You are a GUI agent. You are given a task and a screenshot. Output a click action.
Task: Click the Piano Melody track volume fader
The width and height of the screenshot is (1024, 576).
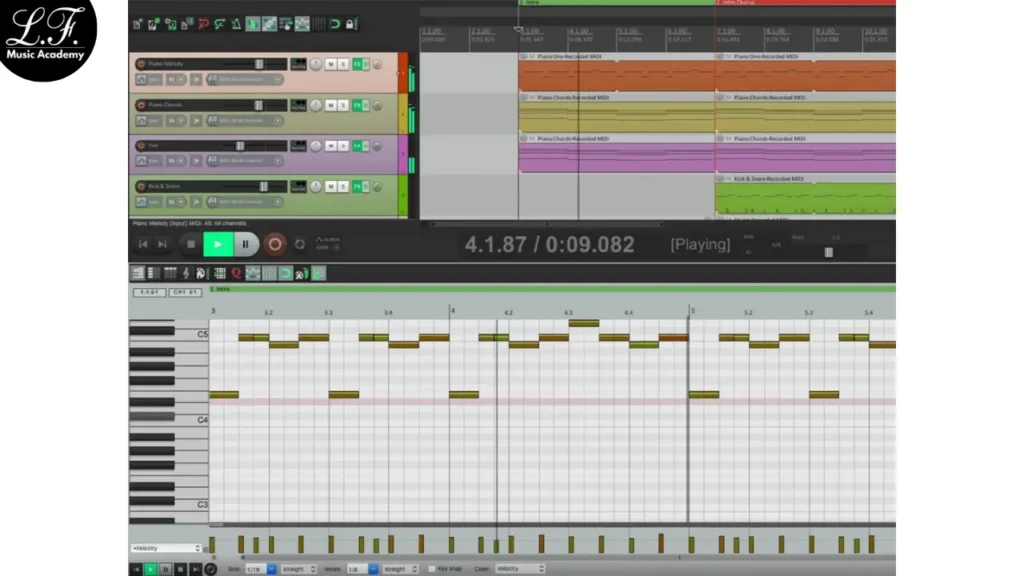click(x=258, y=64)
